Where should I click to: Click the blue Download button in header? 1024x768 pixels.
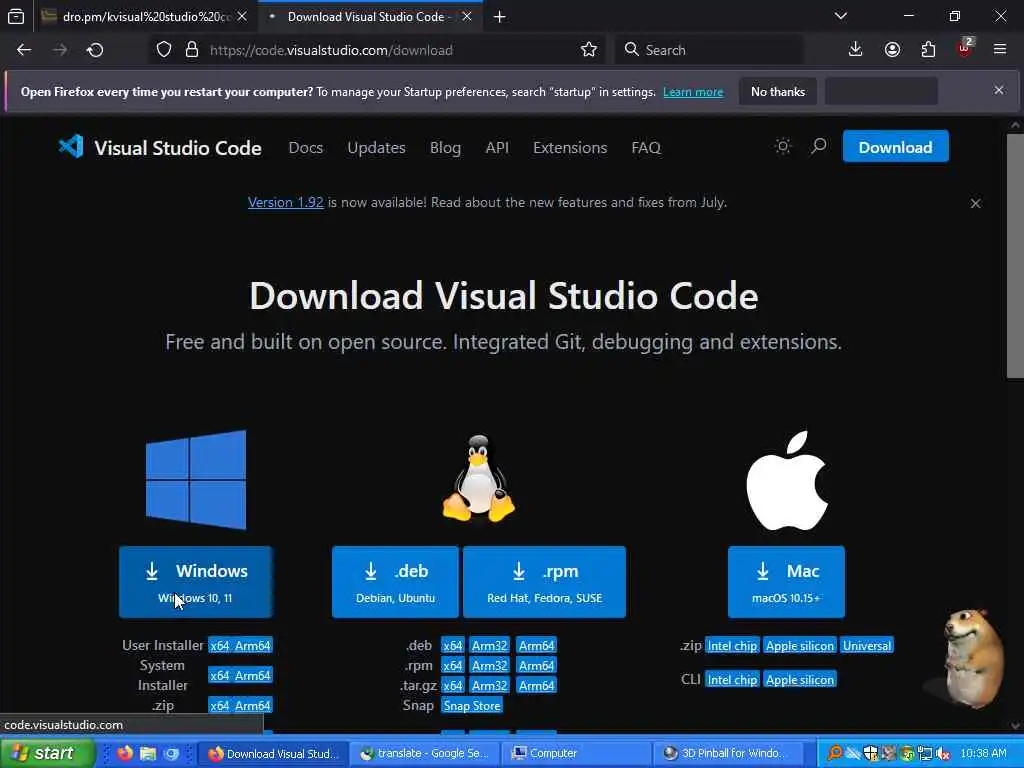tap(895, 147)
